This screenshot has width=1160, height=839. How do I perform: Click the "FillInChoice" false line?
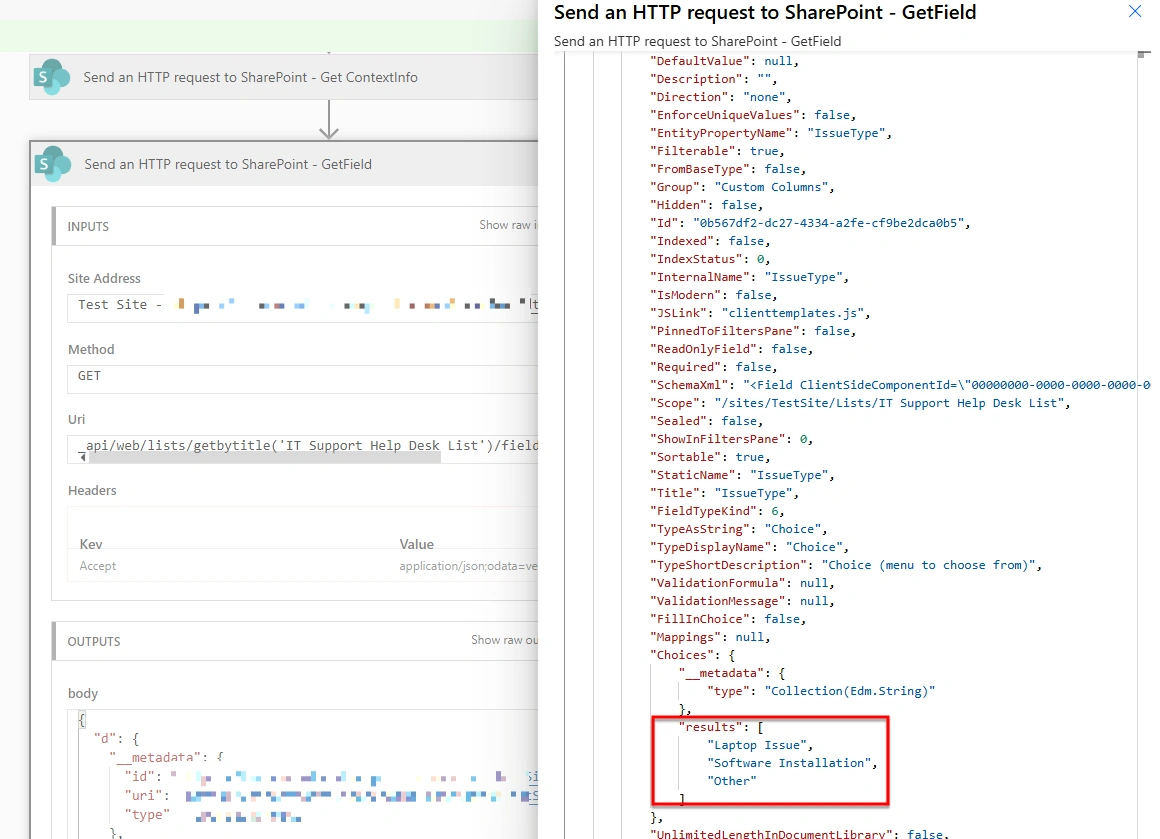tap(728, 619)
